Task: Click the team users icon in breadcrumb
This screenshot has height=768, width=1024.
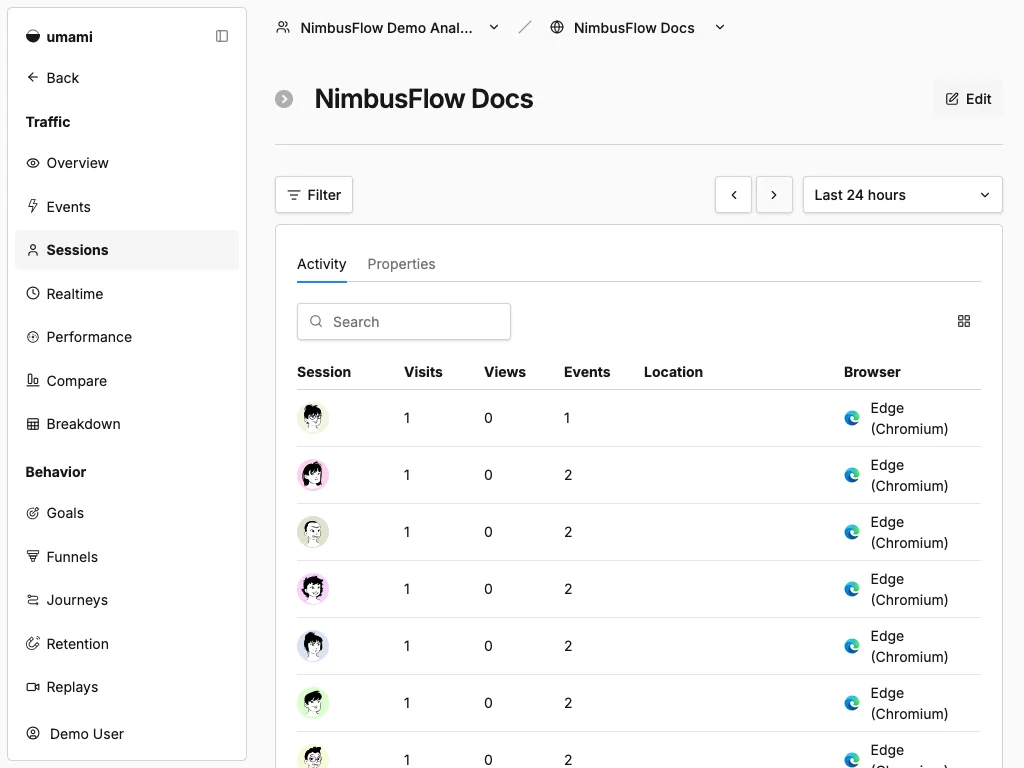Action: pyautogui.click(x=283, y=27)
